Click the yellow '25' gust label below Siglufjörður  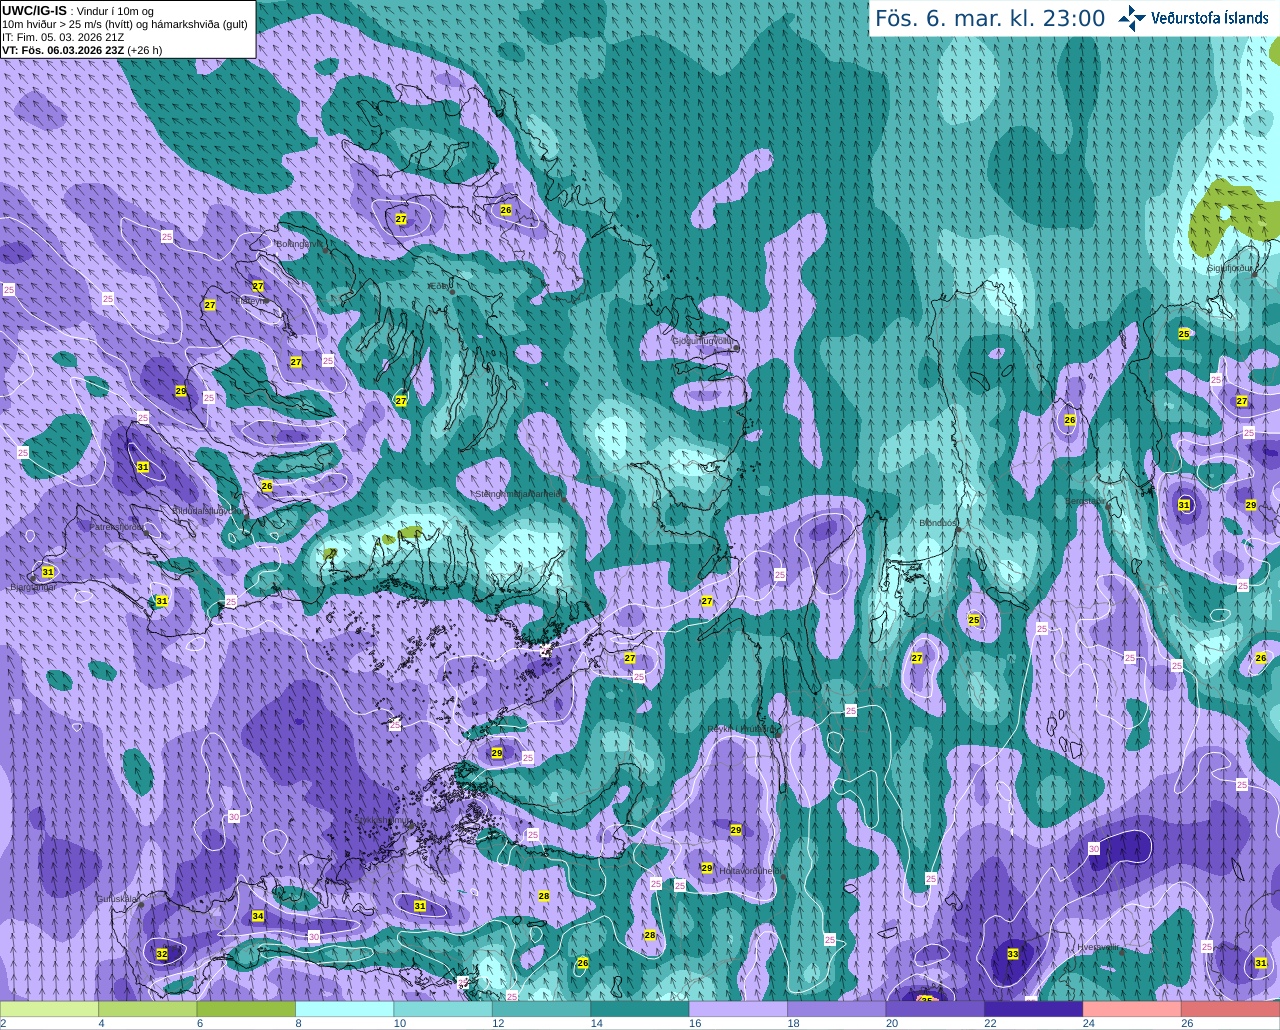(x=1184, y=334)
